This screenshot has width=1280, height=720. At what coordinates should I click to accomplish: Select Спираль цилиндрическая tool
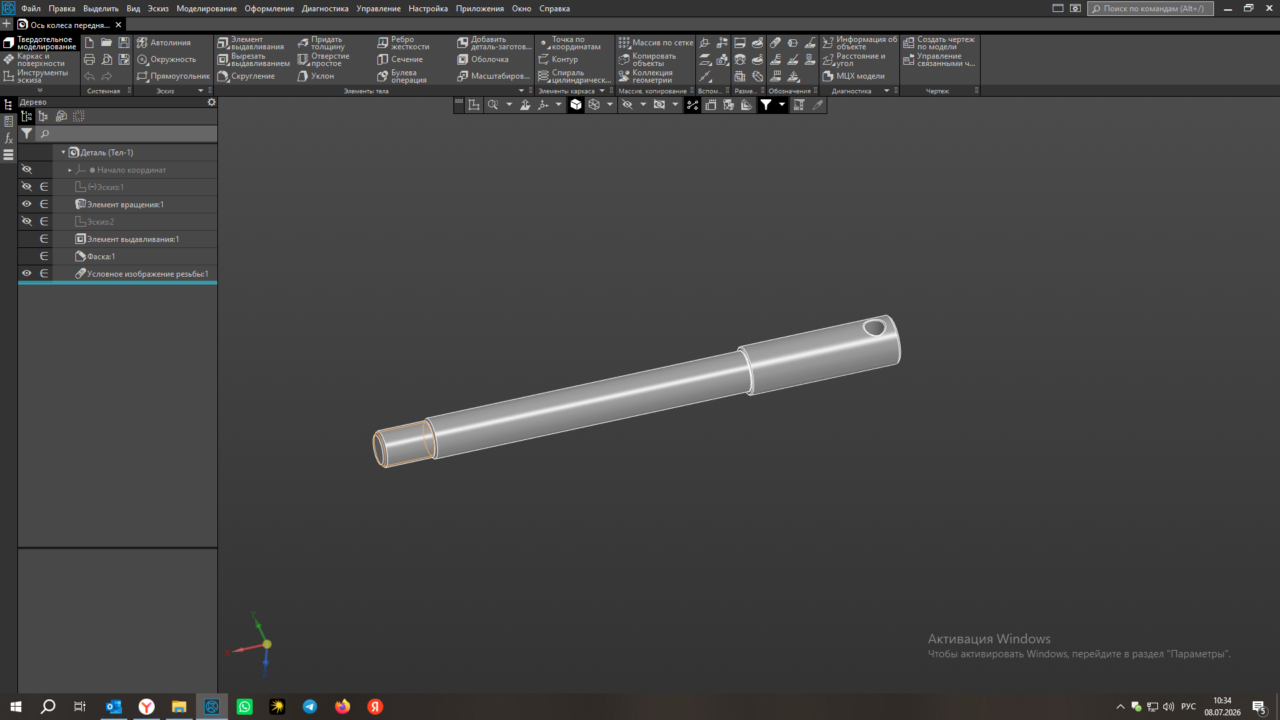click(x=573, y=76)
